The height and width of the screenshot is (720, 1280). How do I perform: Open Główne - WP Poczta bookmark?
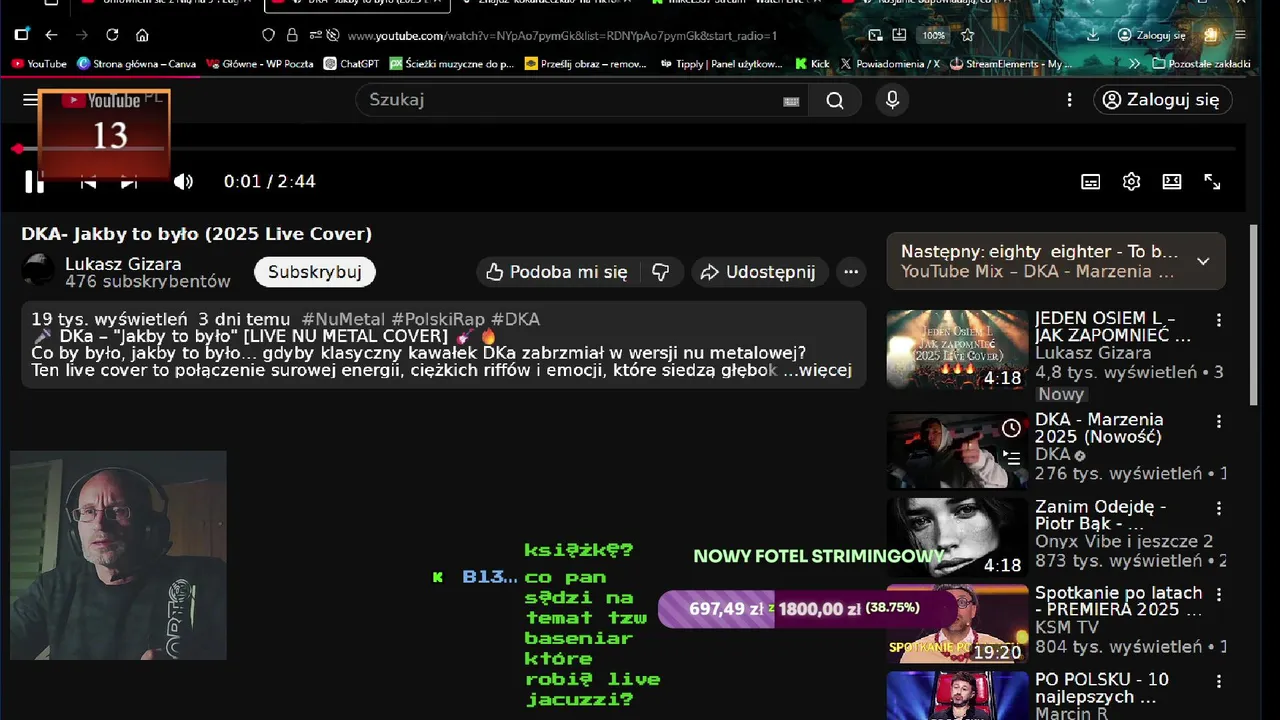coord(259,63)
